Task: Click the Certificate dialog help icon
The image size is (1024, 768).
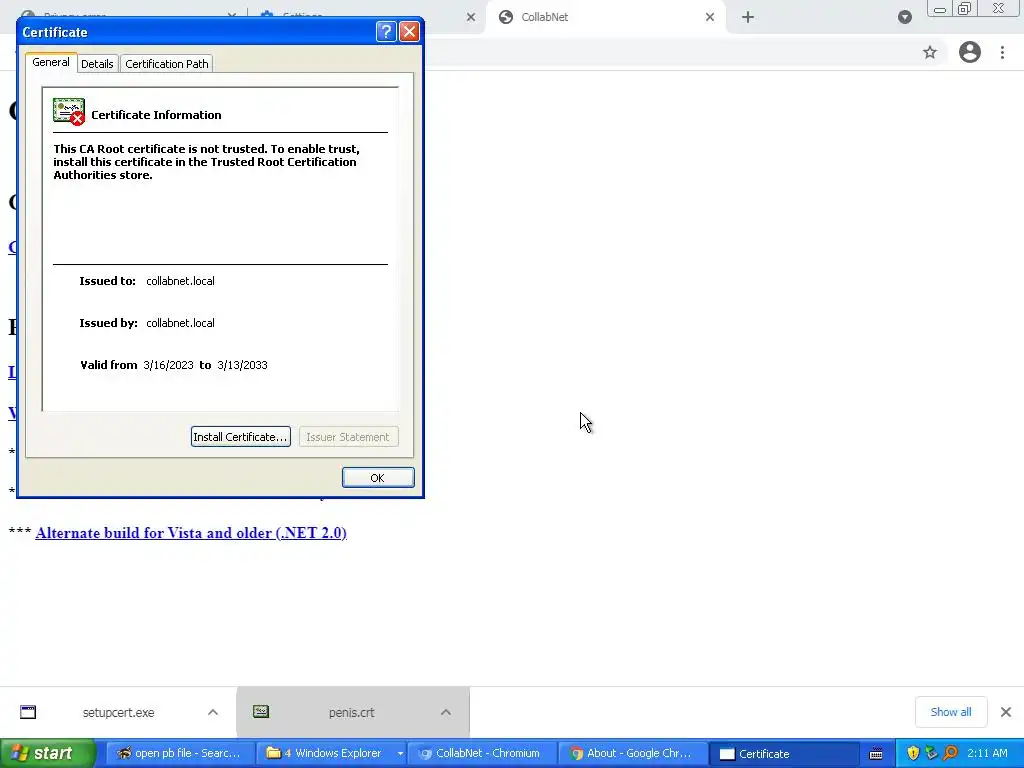Action: click(386, 31)
